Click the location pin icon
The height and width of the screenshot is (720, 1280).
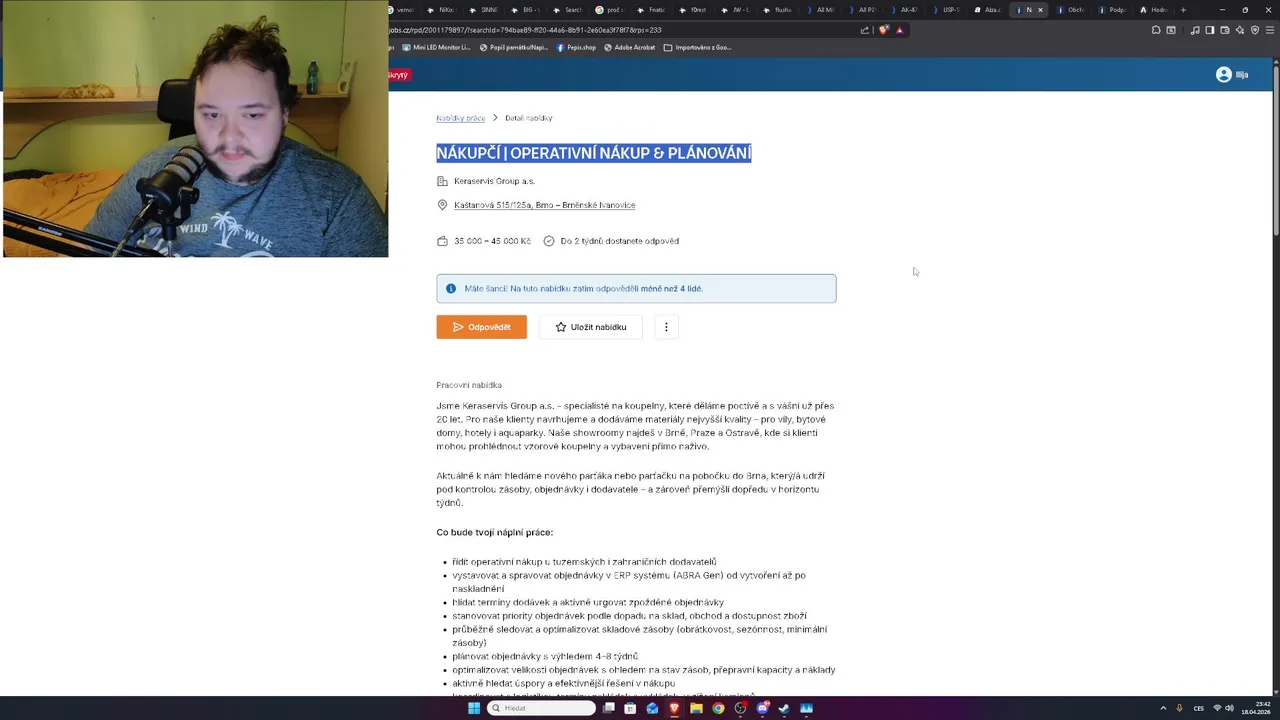442,205
